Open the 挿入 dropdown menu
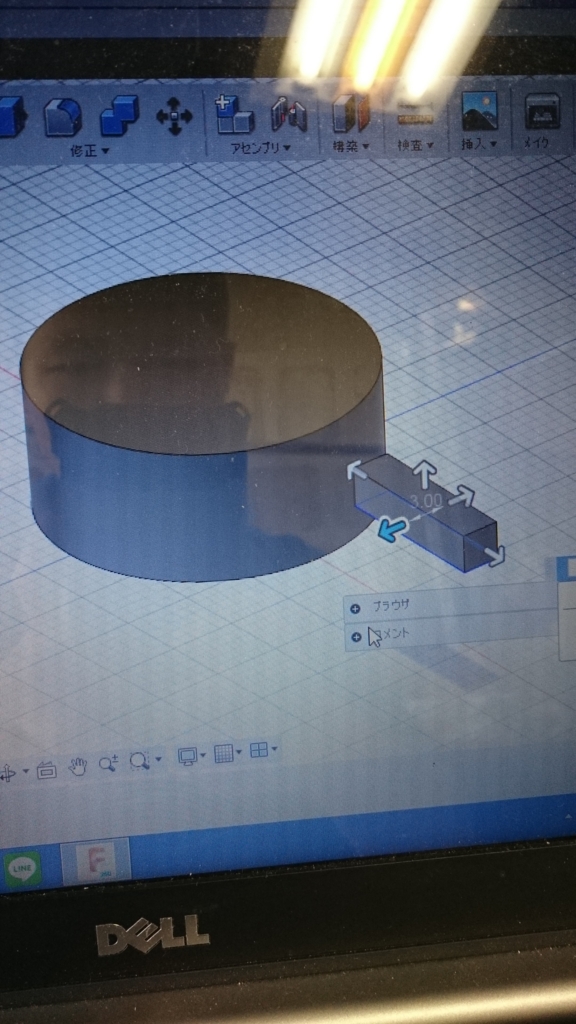This screenshot has width=576, height=1024. pos(479,144)
